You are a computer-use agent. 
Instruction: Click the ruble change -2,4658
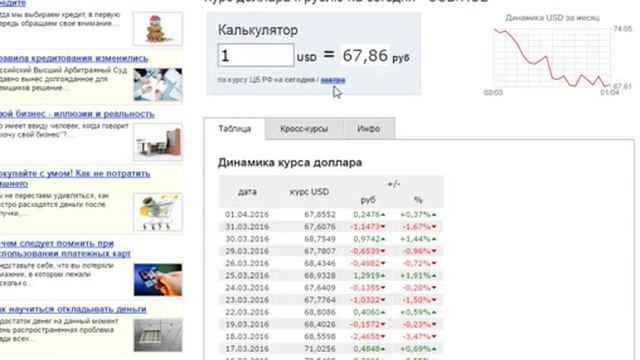[x=368, y=337]
